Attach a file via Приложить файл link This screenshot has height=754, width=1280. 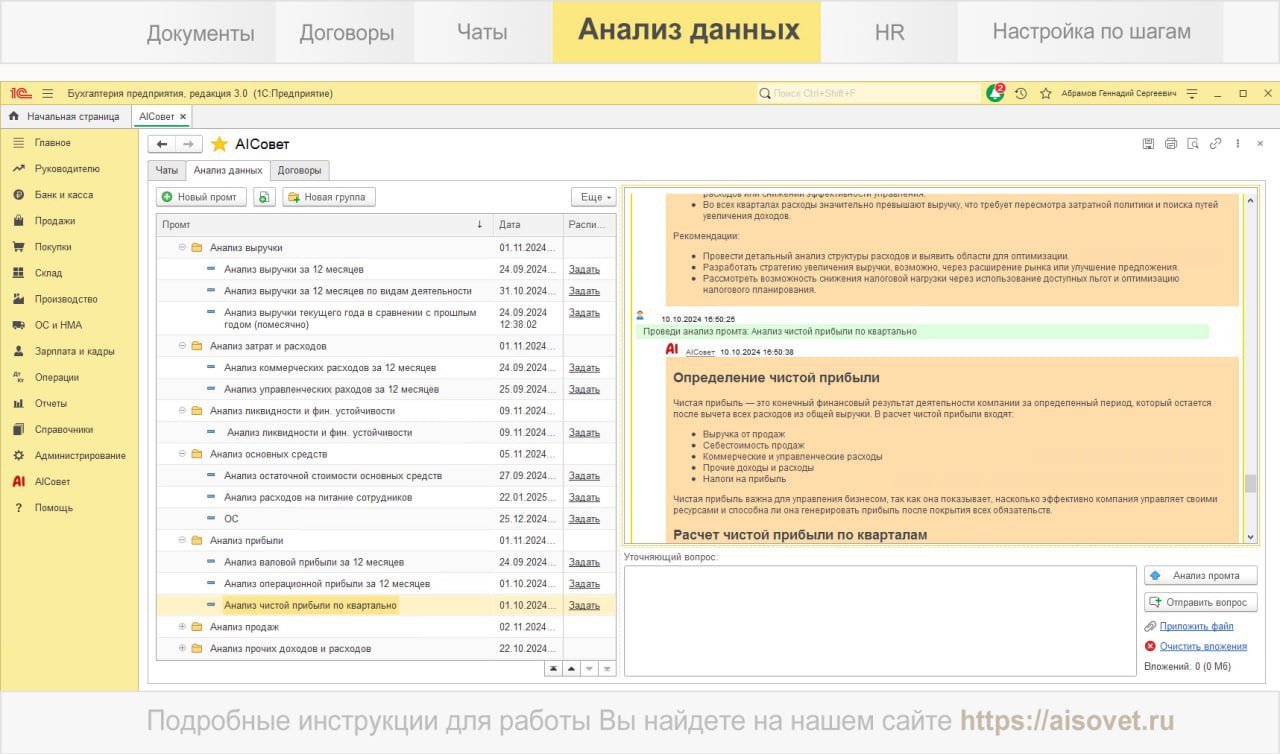click(1197, 626)
